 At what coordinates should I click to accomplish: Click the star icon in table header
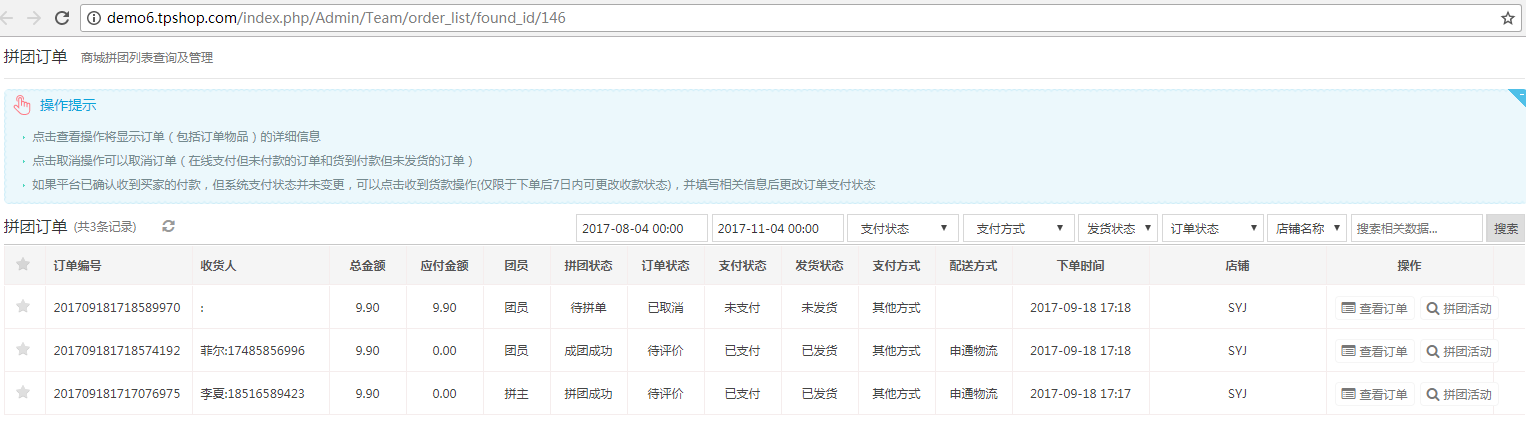[x=23, y=265]
